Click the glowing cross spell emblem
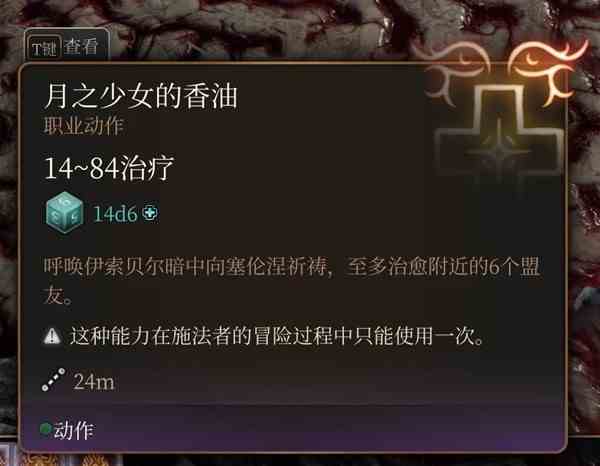 click(x=499, y=134)
